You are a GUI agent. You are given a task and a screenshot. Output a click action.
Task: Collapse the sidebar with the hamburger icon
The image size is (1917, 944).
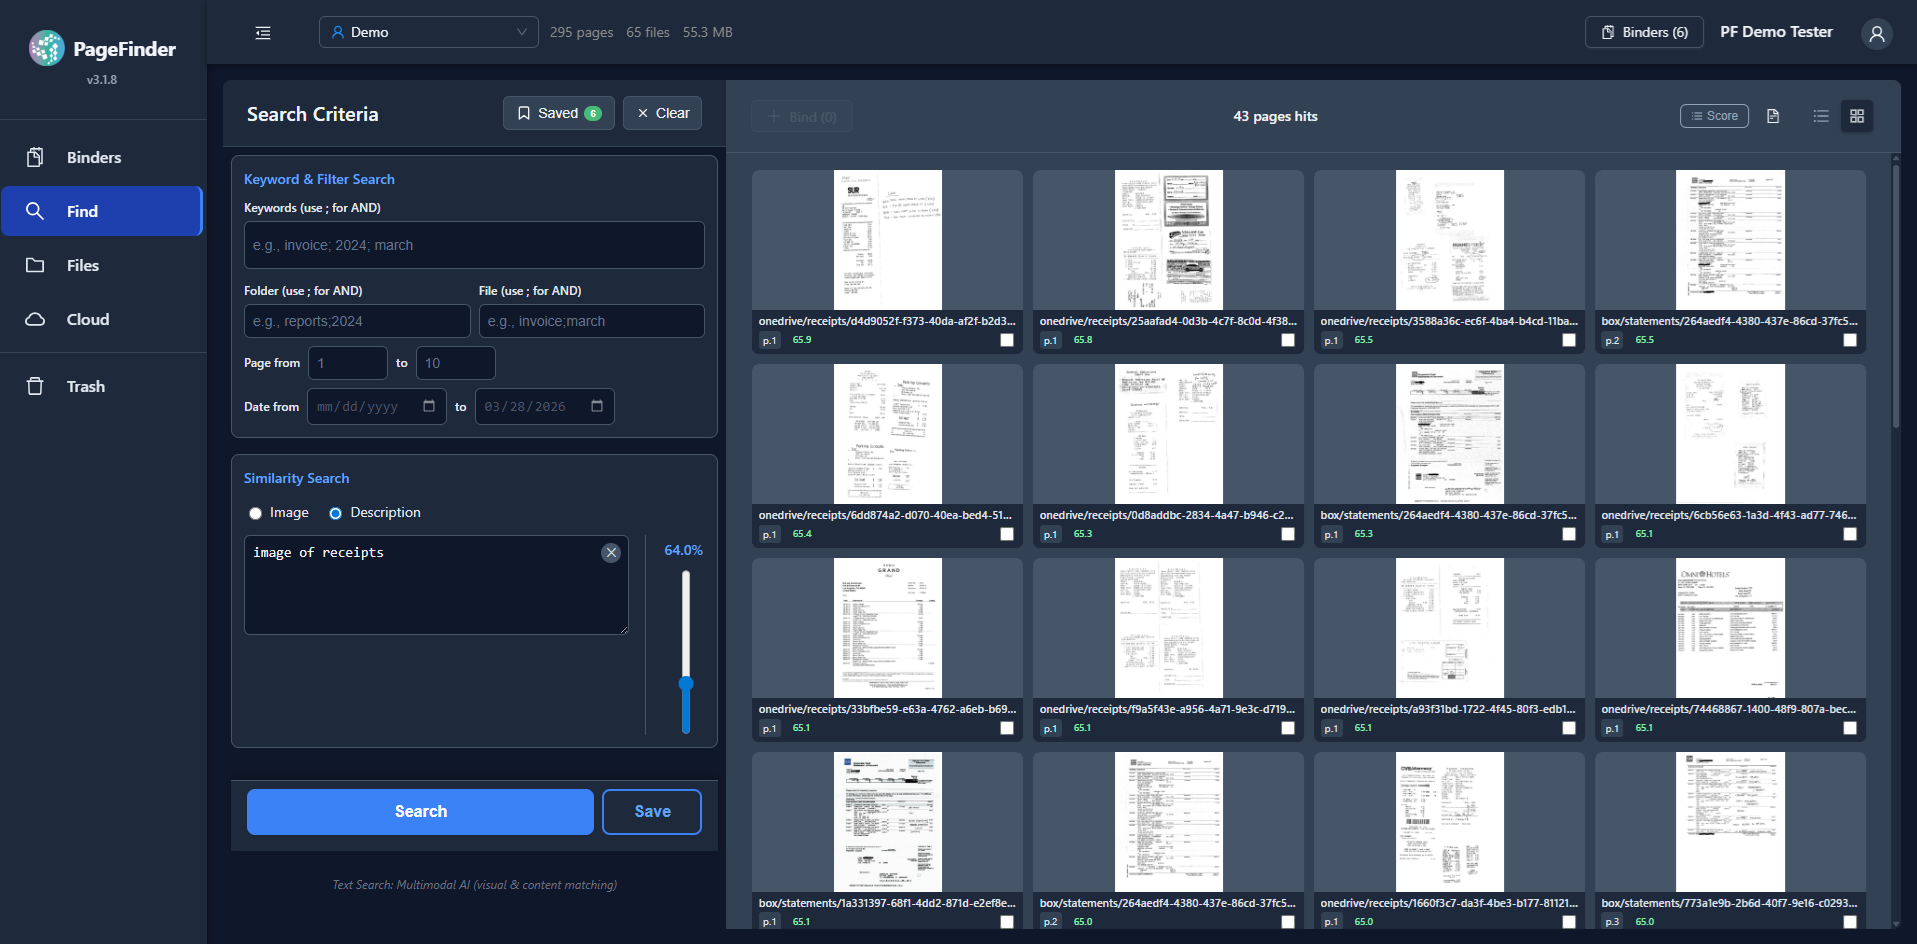[x=263, y=33]
